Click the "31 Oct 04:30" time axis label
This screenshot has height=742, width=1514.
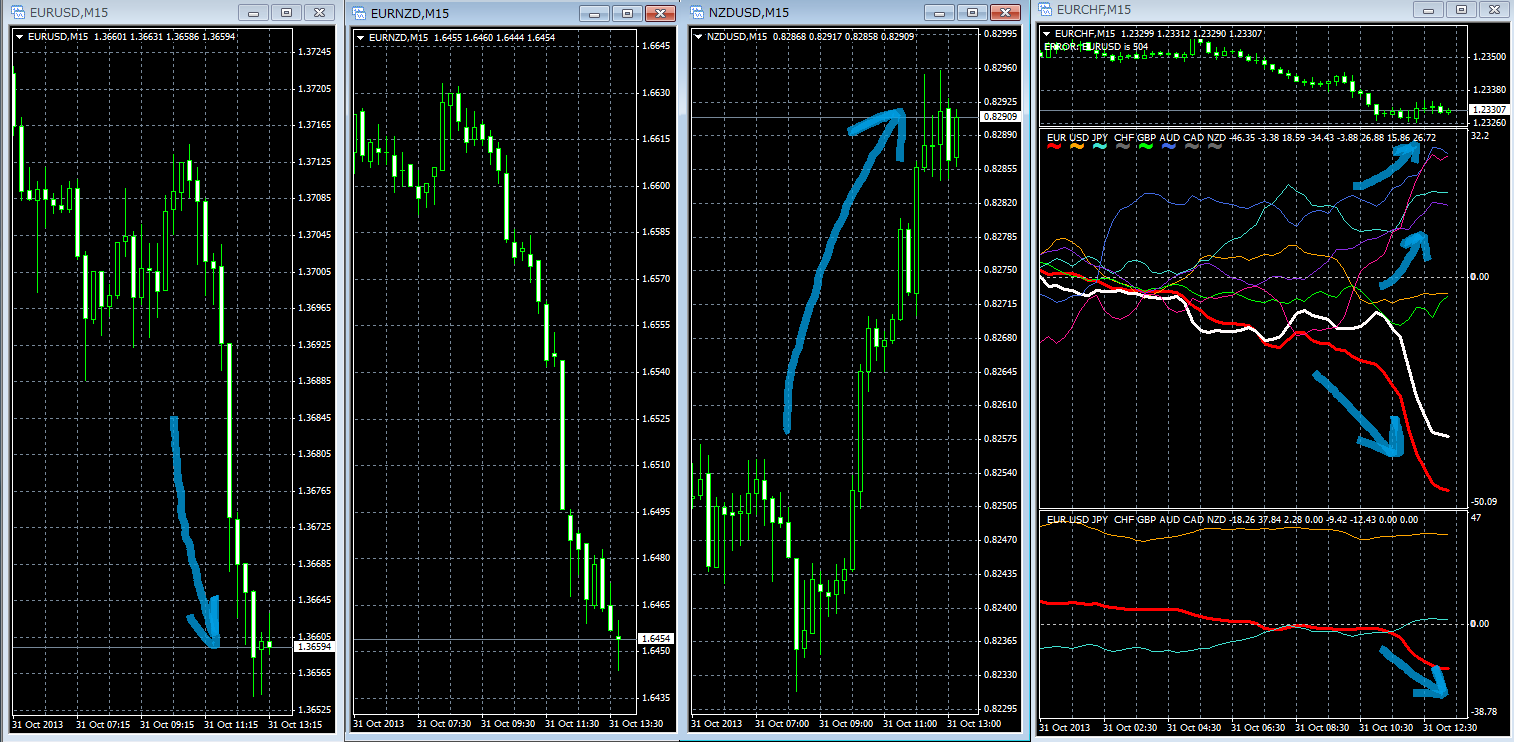[1192, 727]
